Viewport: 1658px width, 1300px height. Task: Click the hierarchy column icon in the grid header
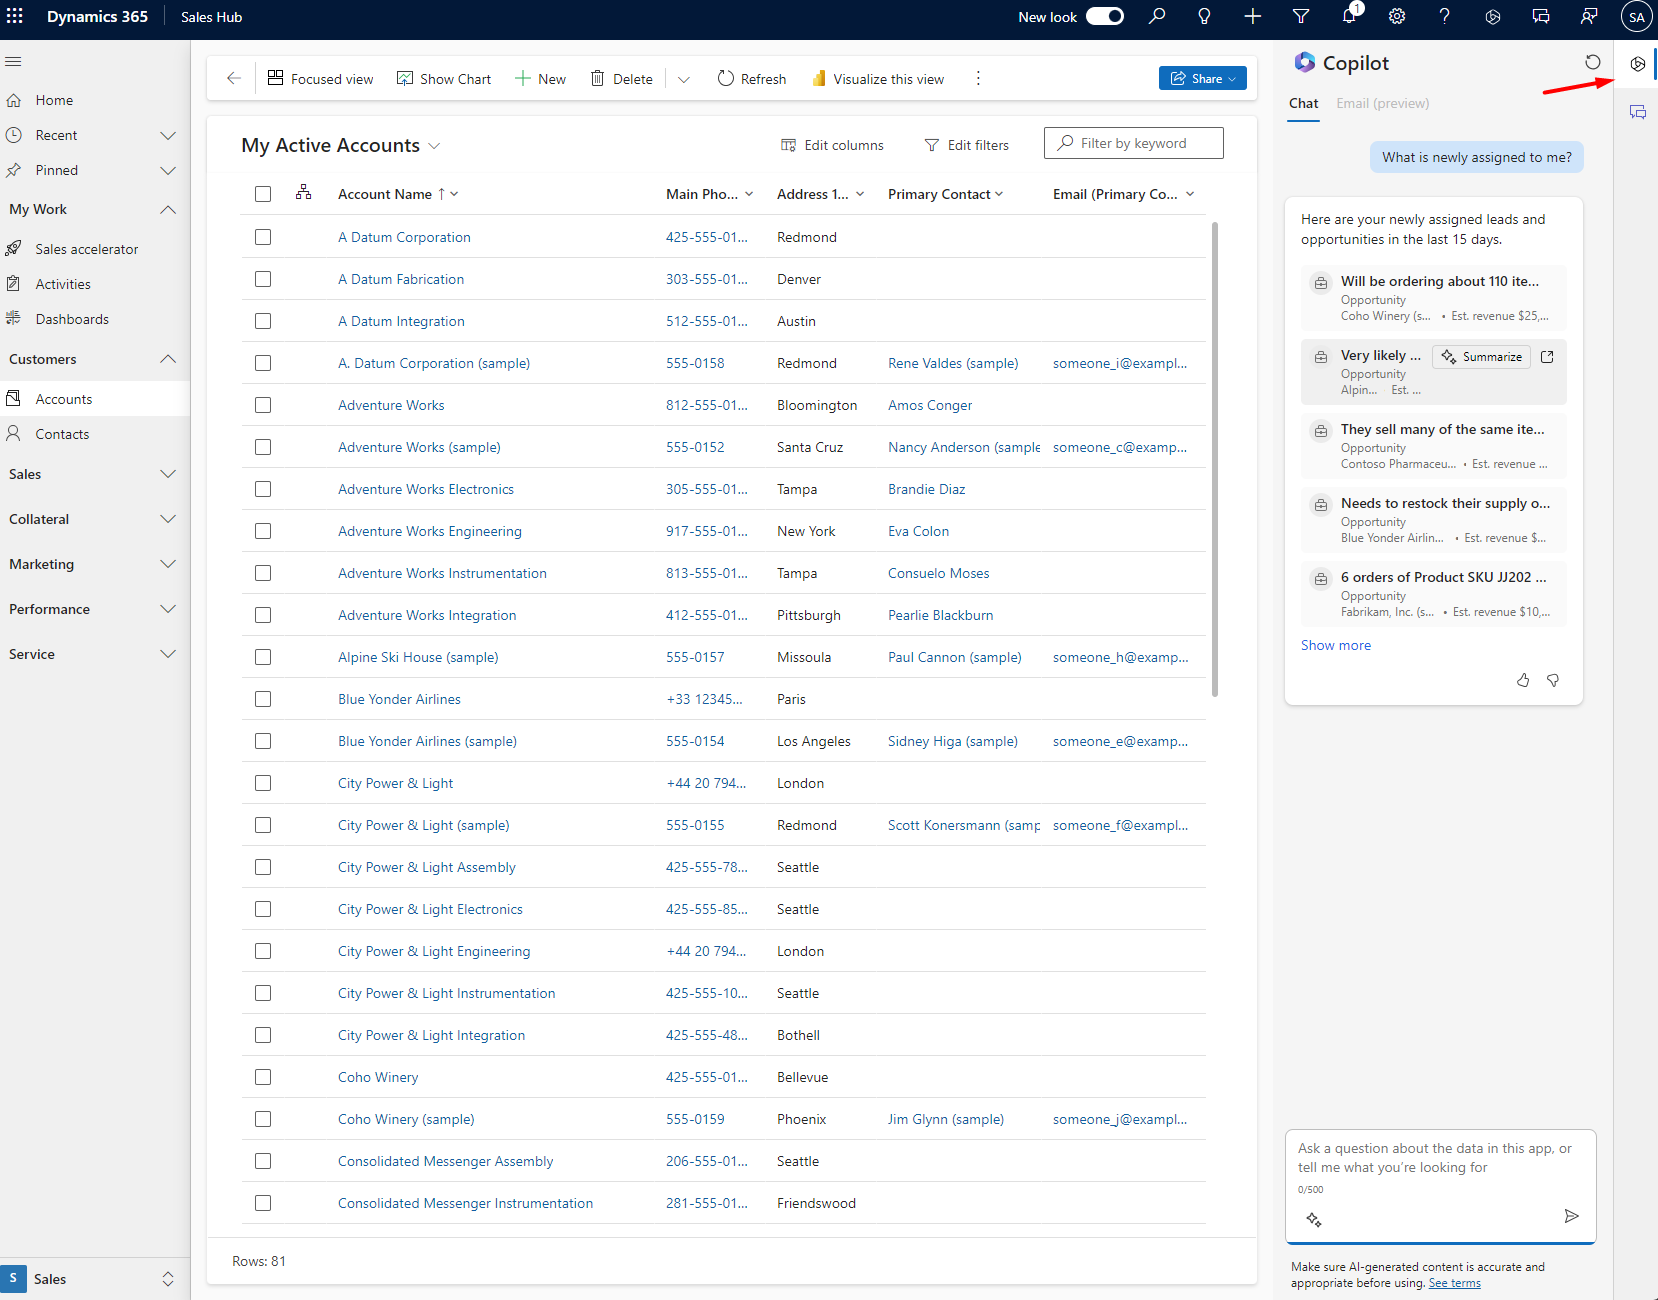(x=304, y=192)
